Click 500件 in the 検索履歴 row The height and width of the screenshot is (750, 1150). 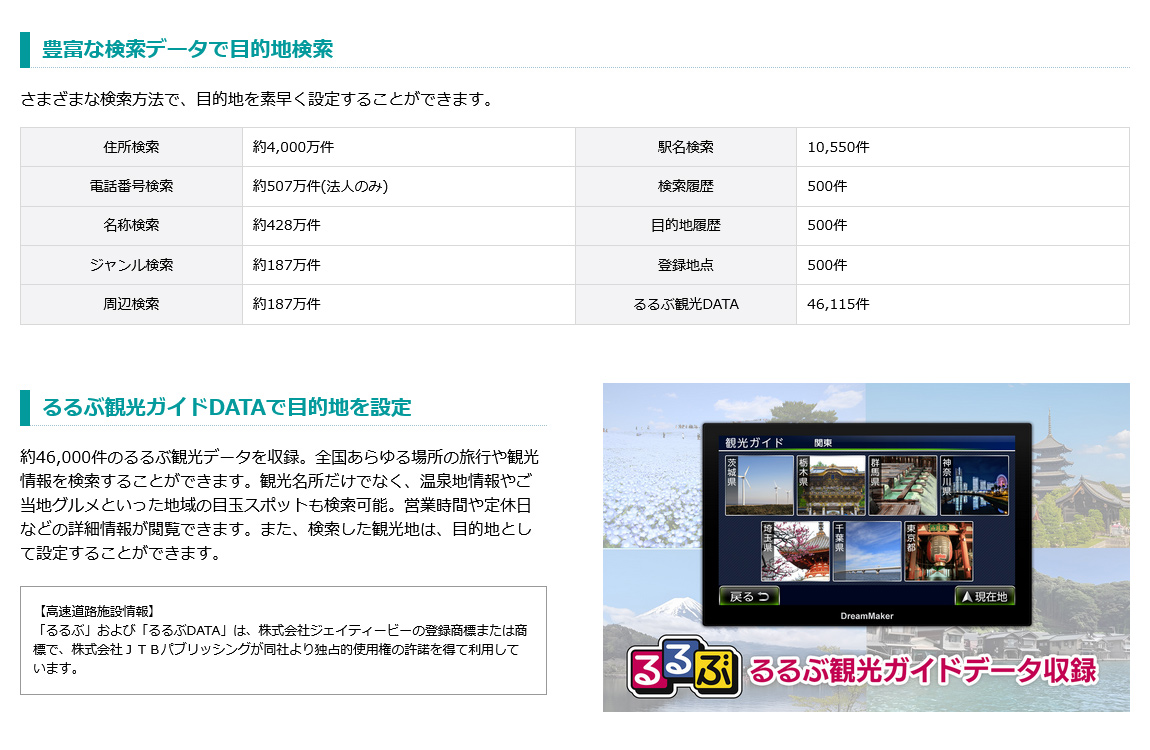pyautogui.click(x=827, y=186)
